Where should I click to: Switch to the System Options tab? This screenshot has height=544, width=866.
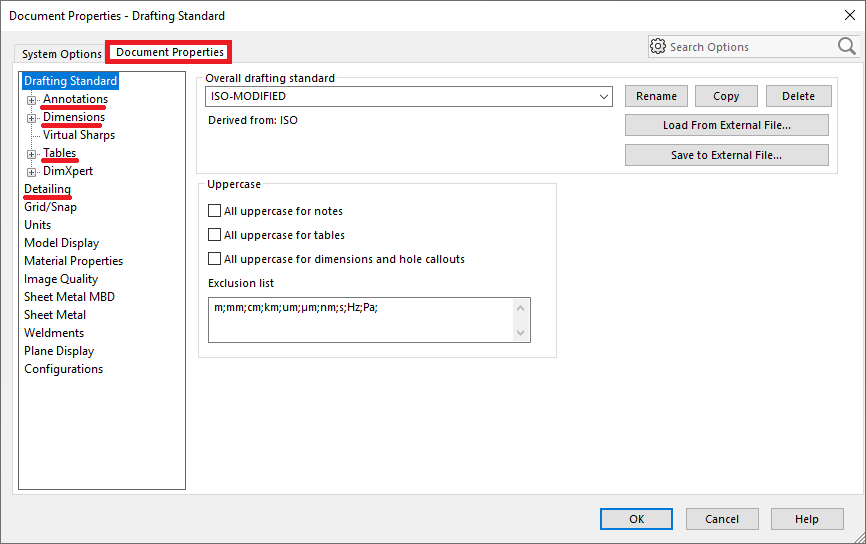(62, 54)
